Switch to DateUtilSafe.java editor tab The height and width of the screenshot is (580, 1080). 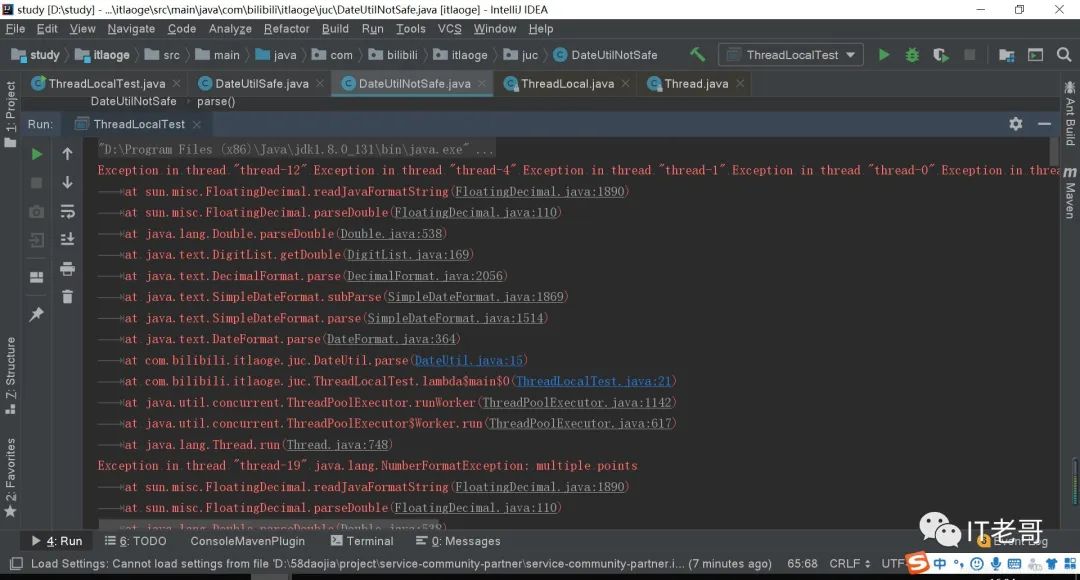click(261, 83)
